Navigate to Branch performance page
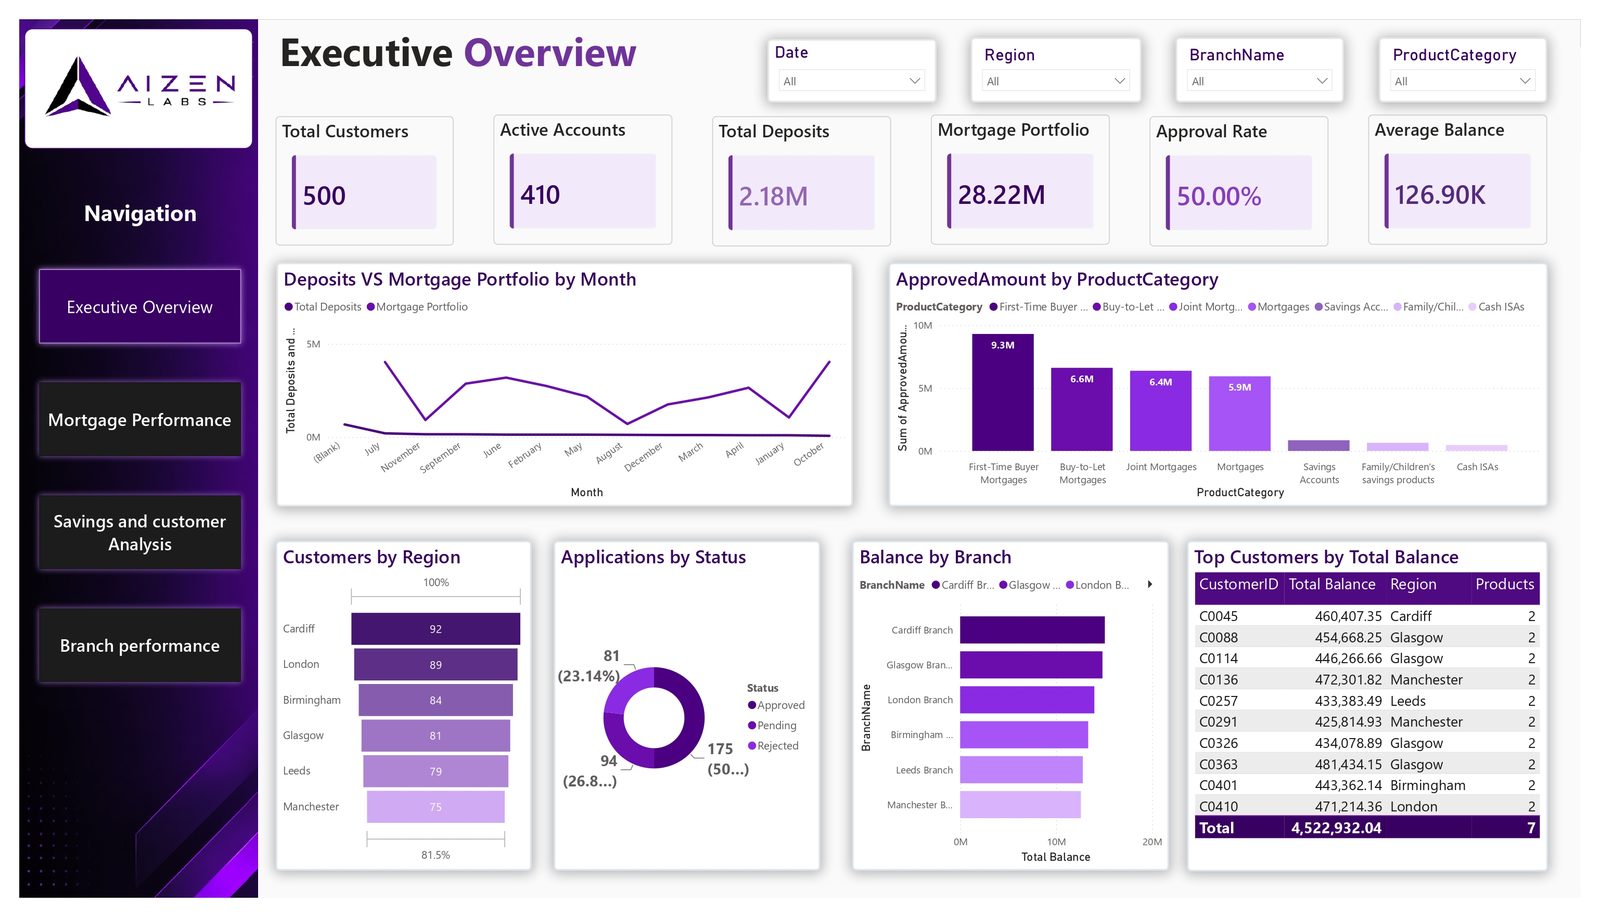1600x917 pixels. click(x=140, y=646)
